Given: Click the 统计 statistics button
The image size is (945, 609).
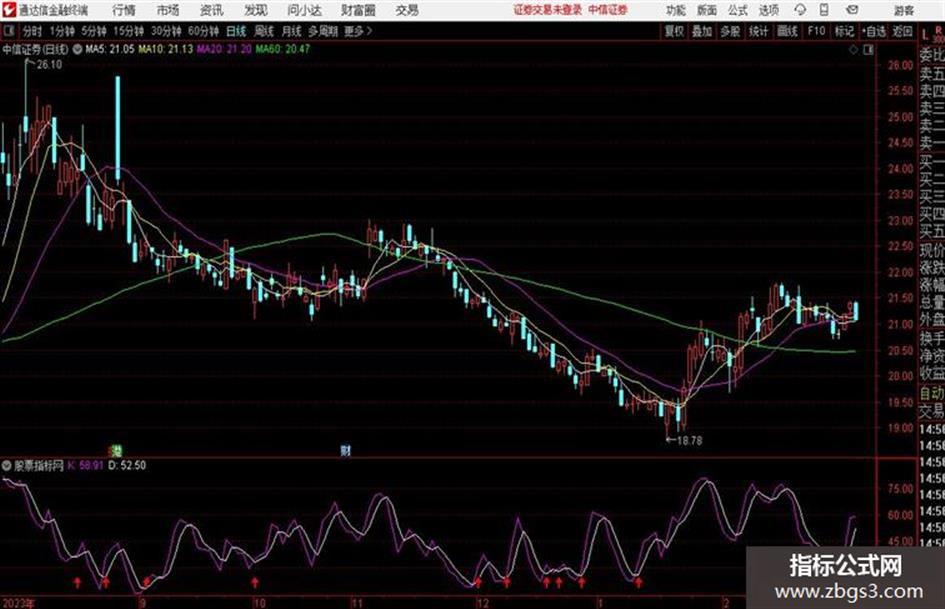Looking at the screenshot, I should click(x=759, y=31).
